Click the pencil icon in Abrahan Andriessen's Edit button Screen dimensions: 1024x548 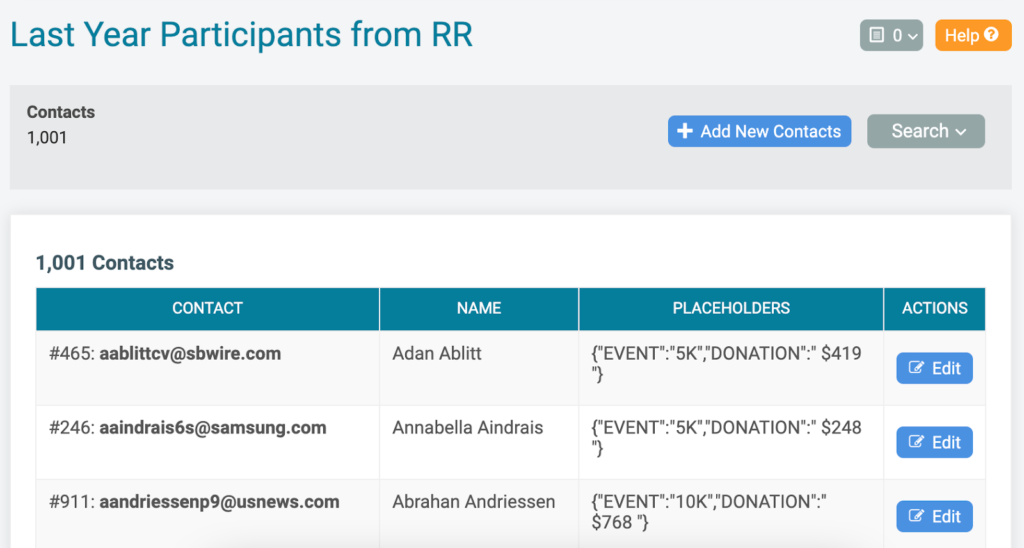coord(916,516)
